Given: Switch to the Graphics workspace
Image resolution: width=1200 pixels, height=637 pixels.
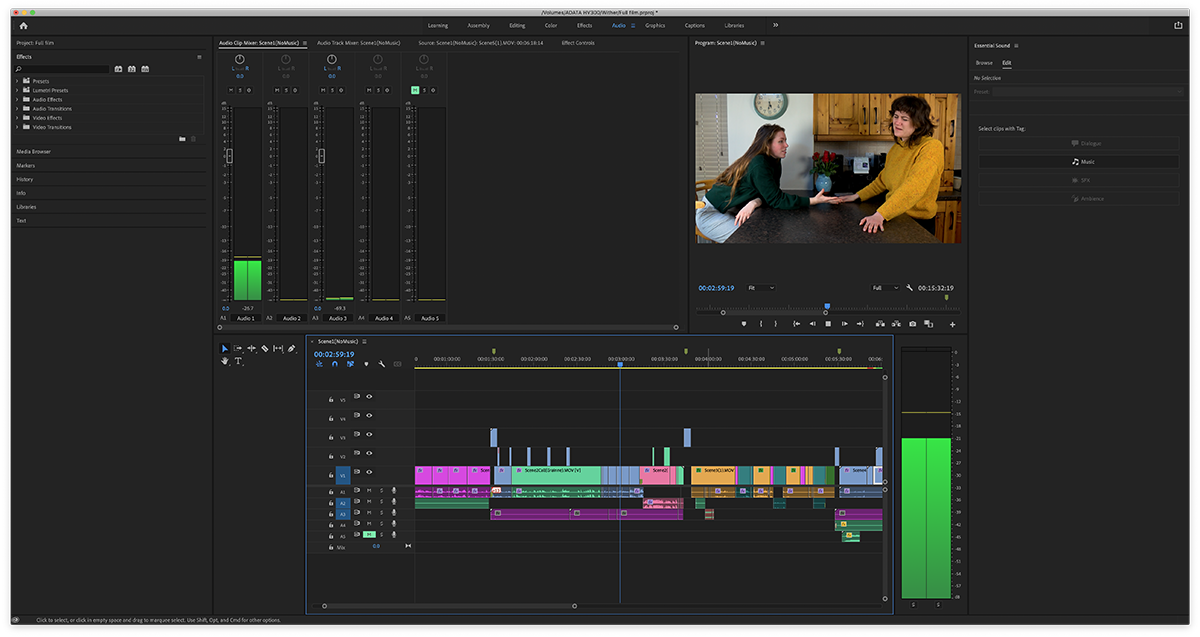Looking at the screenshot, I should tap(655, 25).
